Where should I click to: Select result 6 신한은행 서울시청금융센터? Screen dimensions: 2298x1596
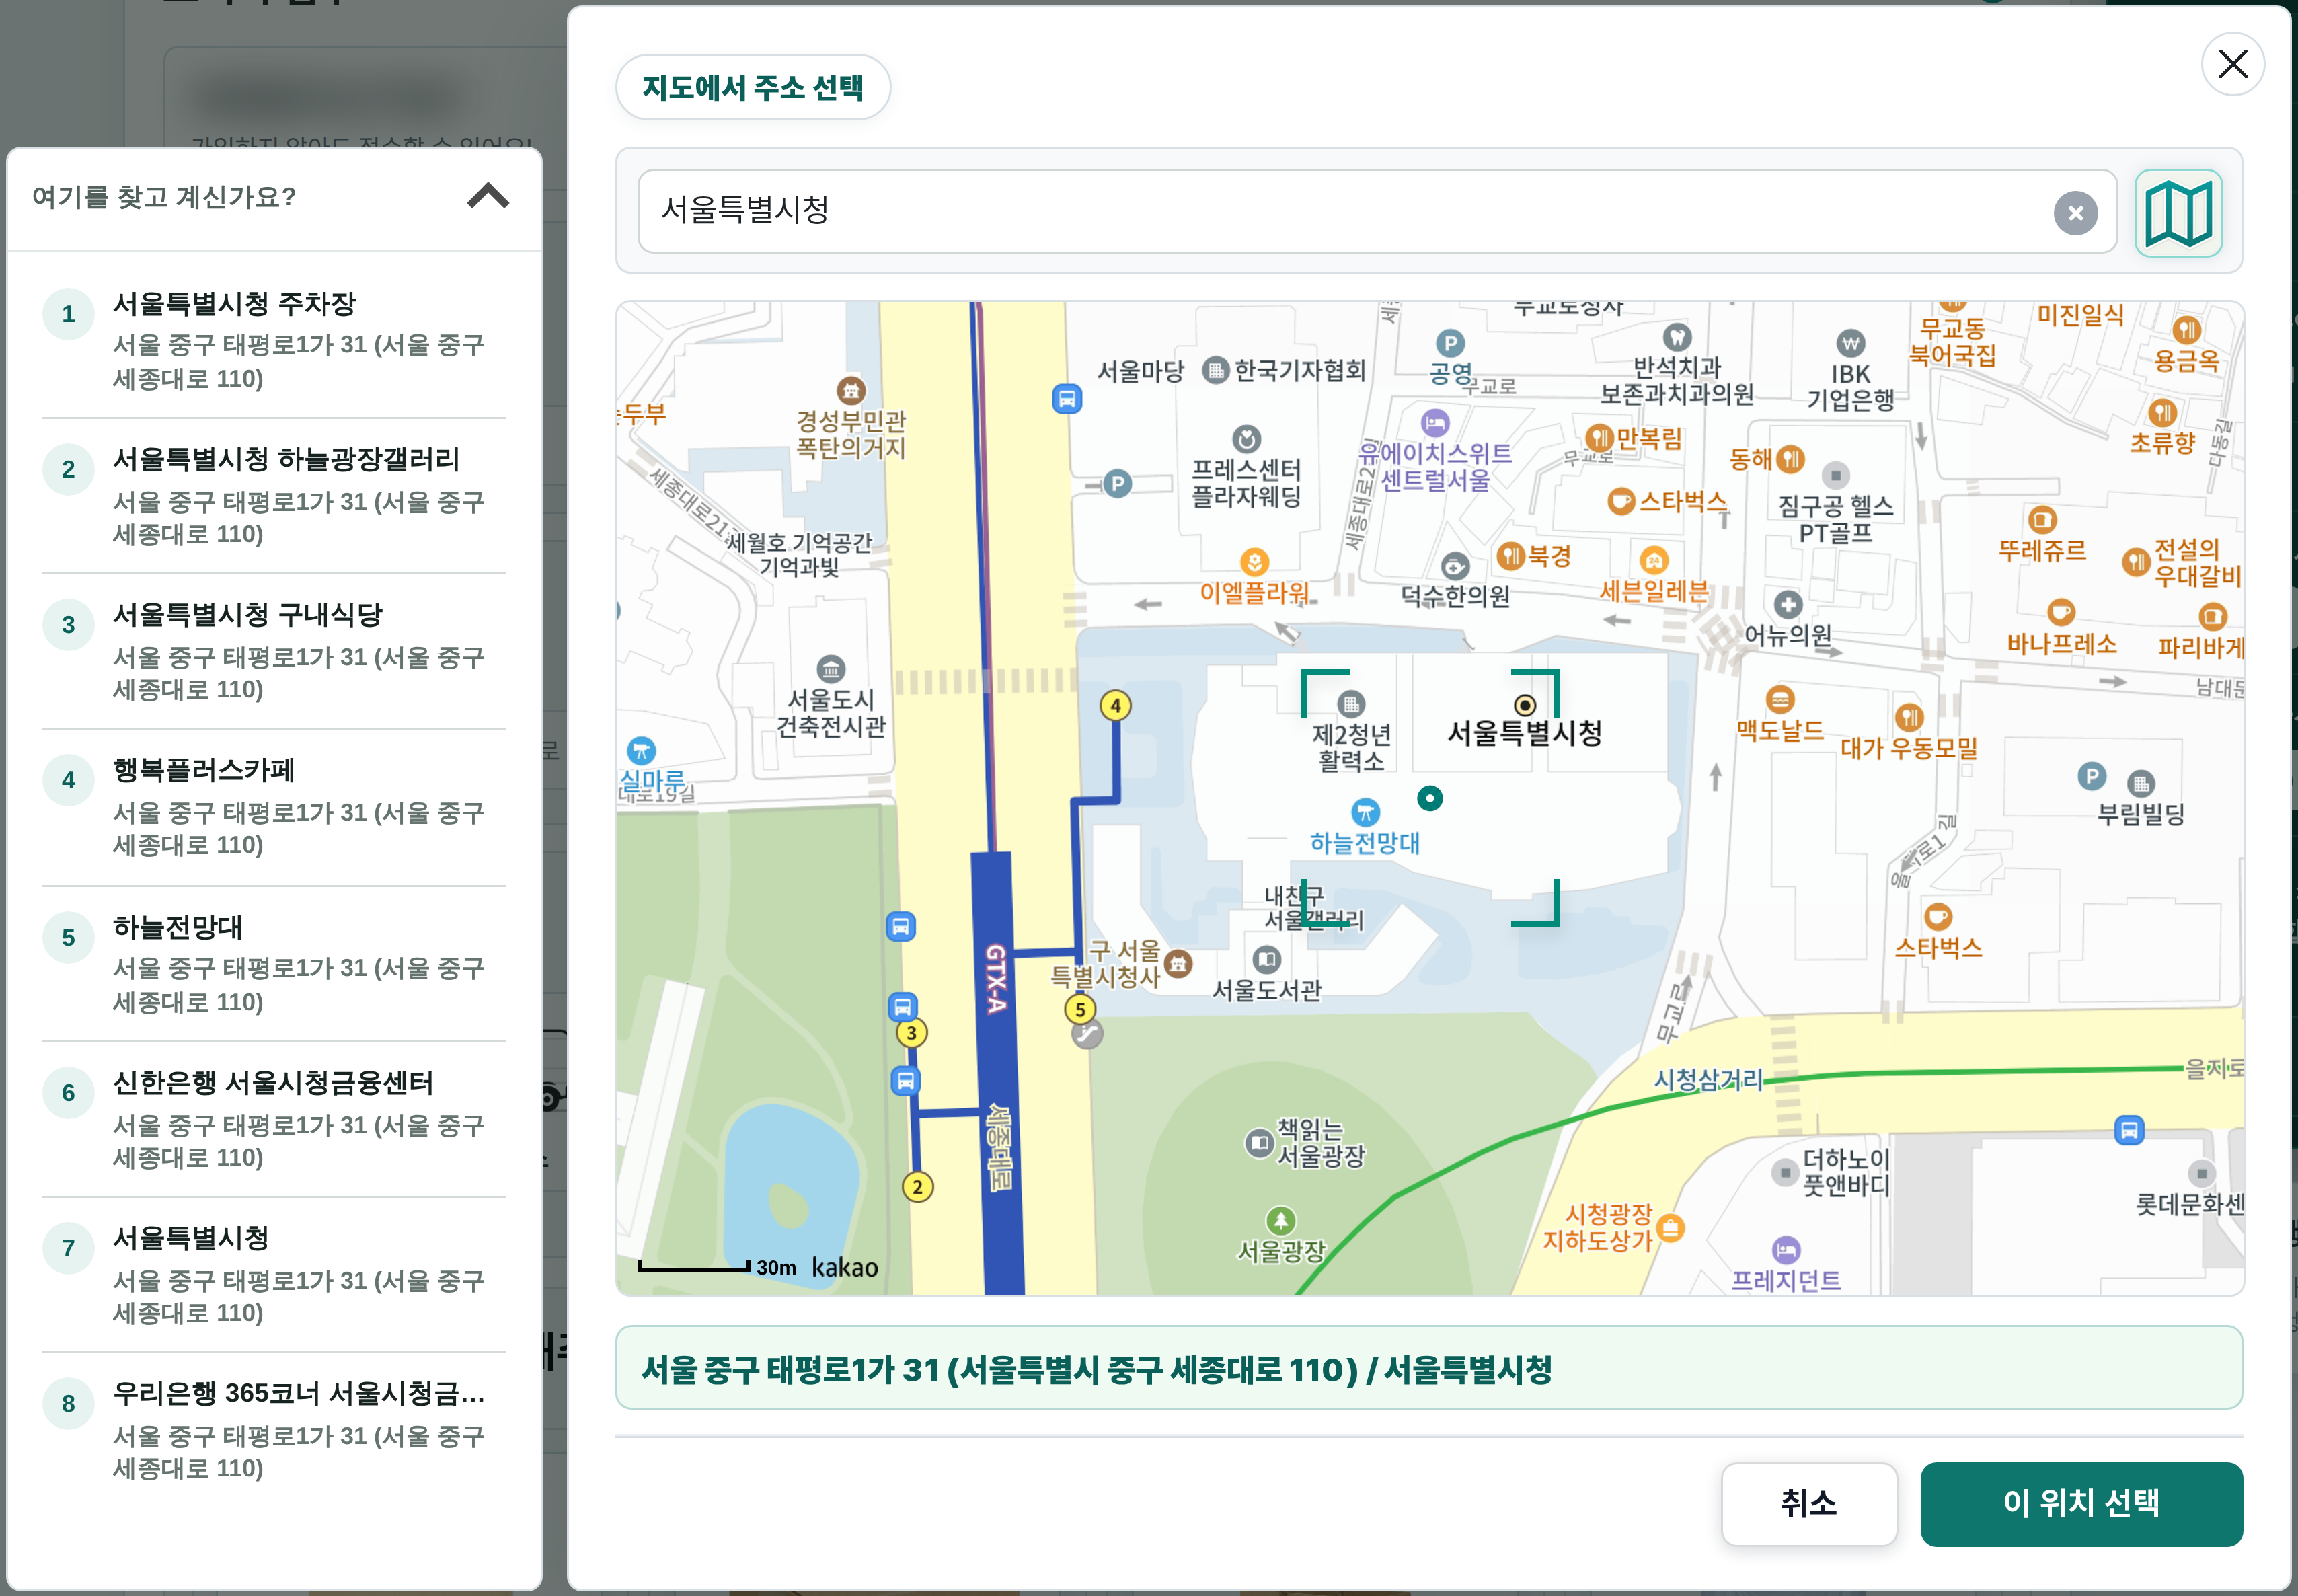point(274,1119)
